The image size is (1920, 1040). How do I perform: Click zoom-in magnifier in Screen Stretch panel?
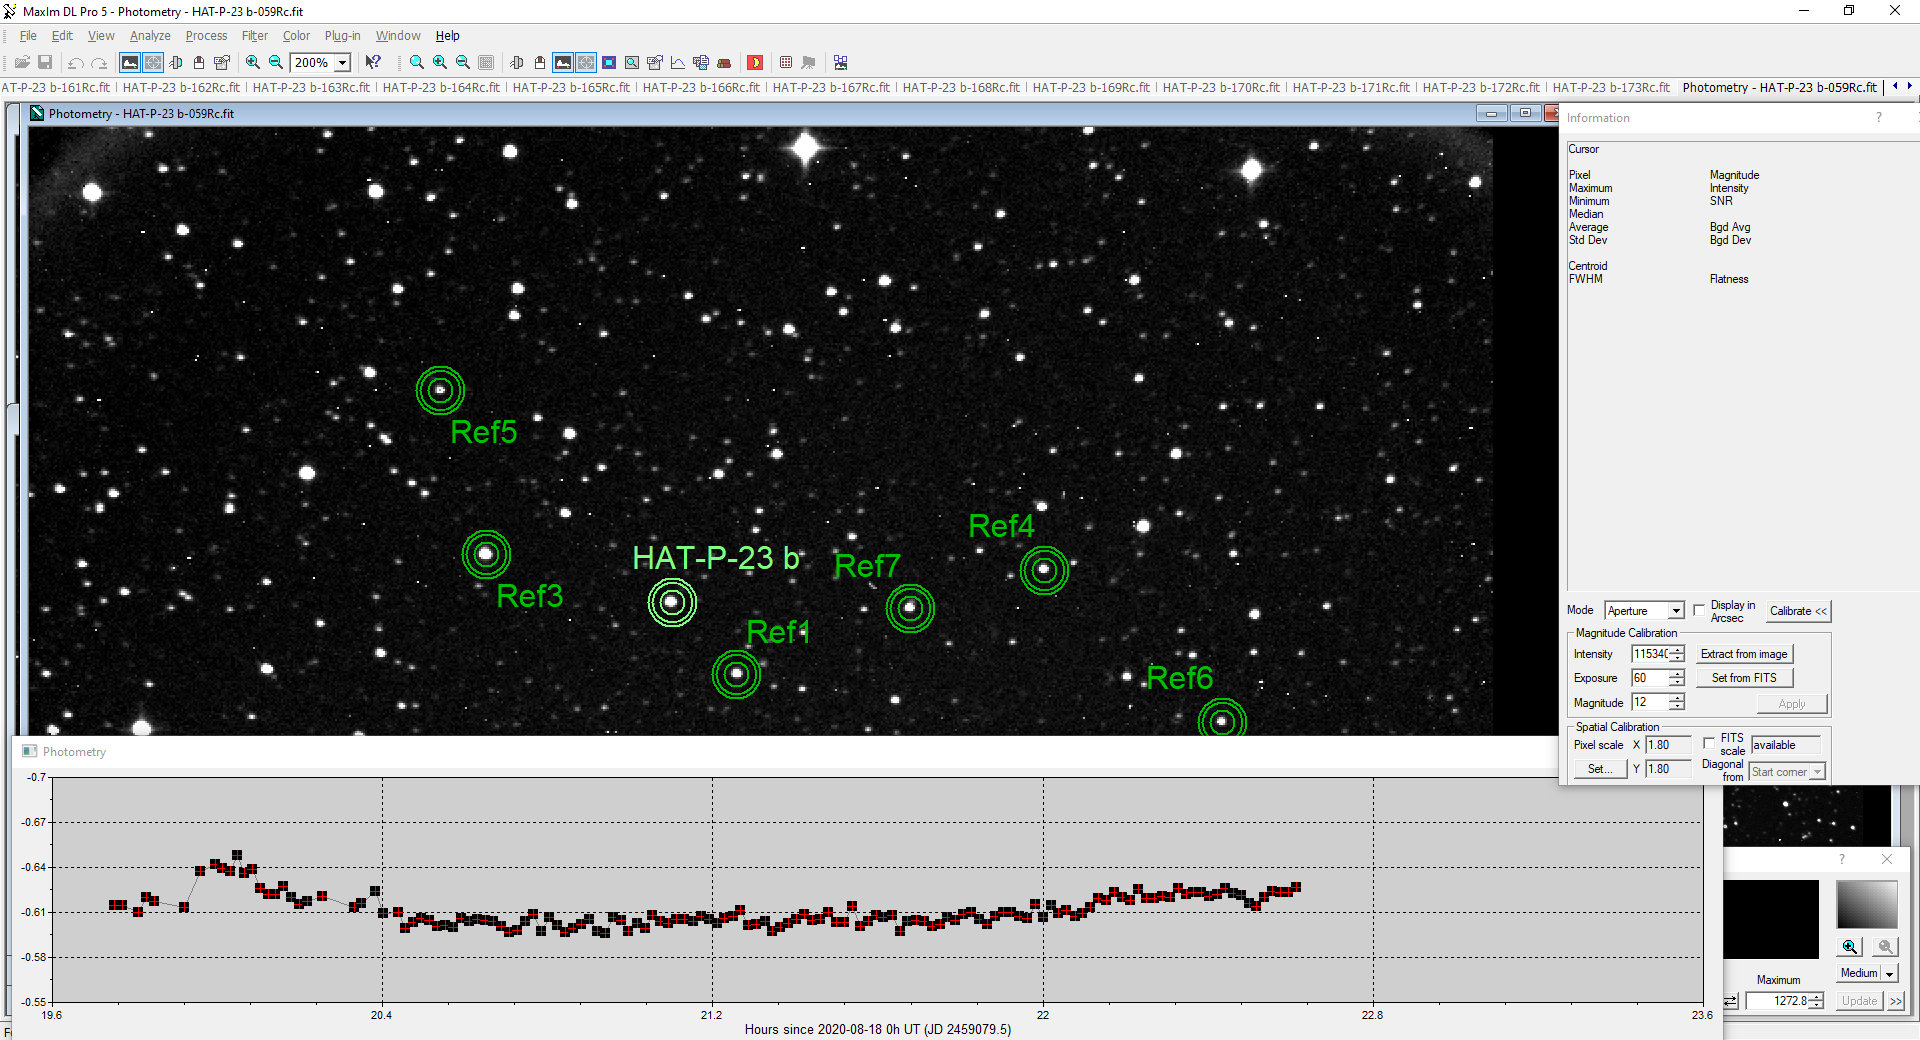[x=1850, y=947]
